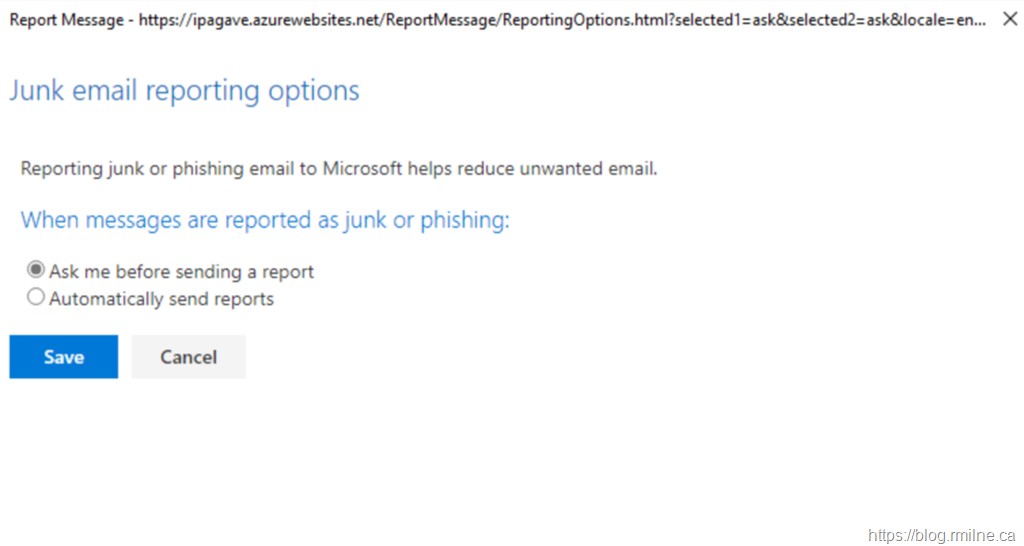The image size is (1024, 546).
Task: Click the "Ask me before sending a report" label
Action: point(181,271)
